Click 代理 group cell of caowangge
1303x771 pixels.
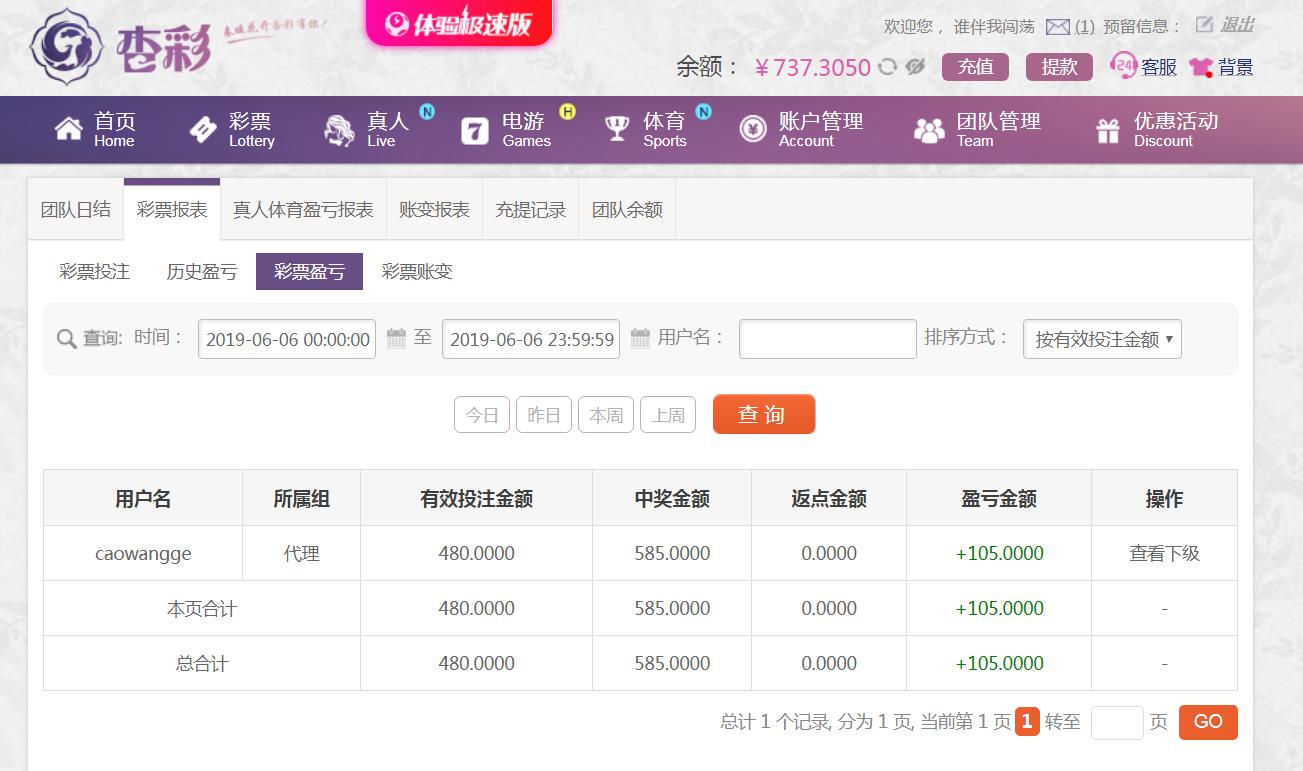point(302,553)
